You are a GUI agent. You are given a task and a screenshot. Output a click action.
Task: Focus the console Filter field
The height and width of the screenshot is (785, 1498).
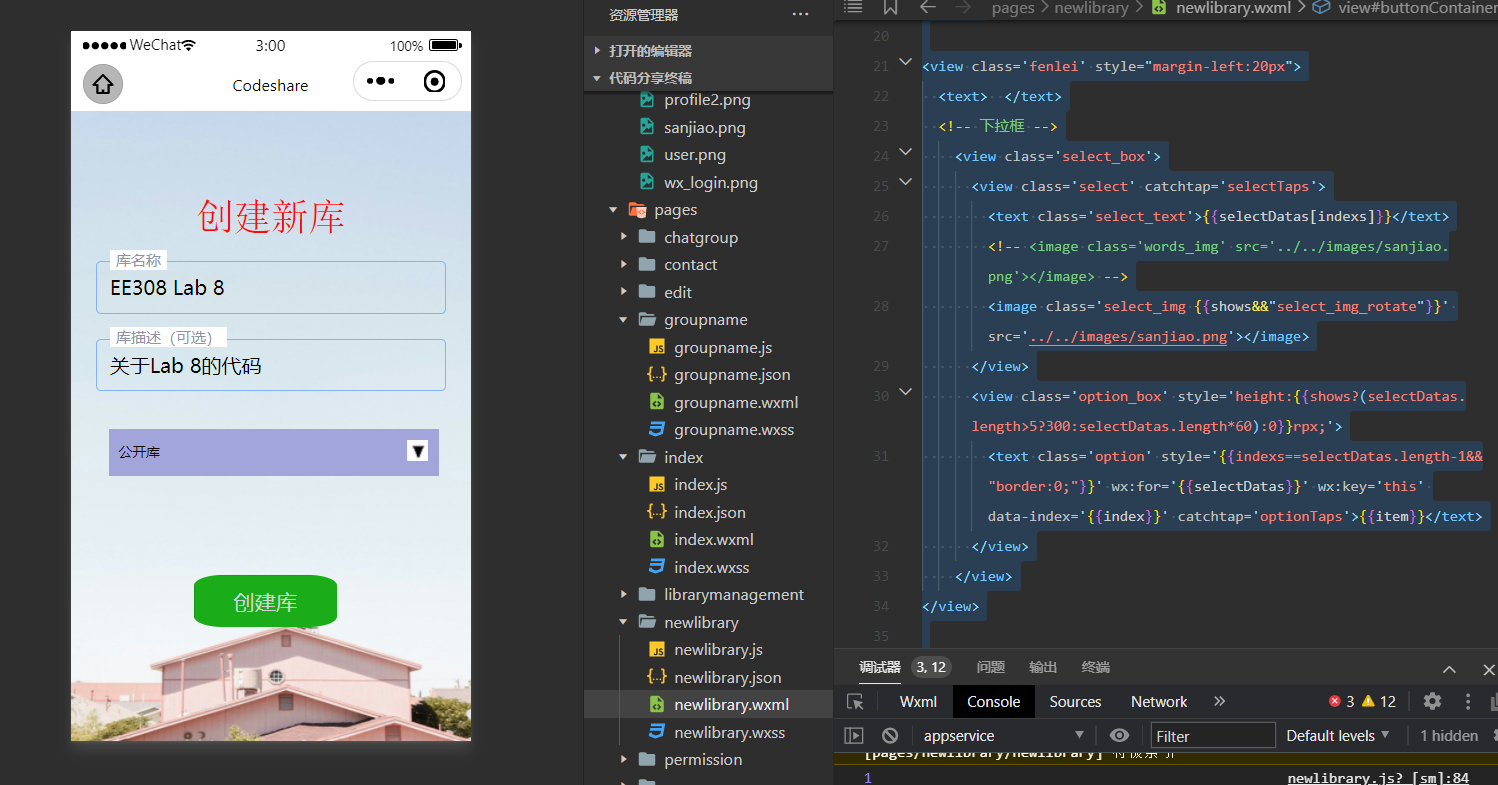pos(1213,736)
